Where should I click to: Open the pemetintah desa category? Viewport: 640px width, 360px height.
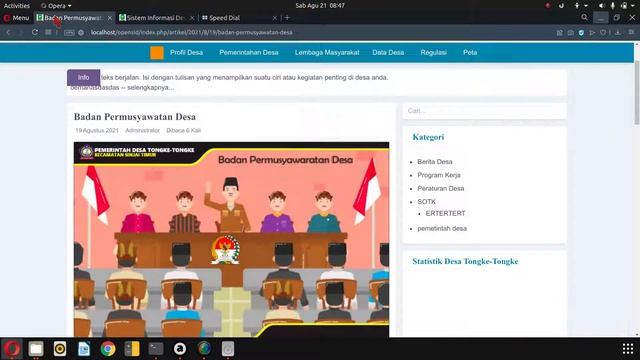point(442,229)
